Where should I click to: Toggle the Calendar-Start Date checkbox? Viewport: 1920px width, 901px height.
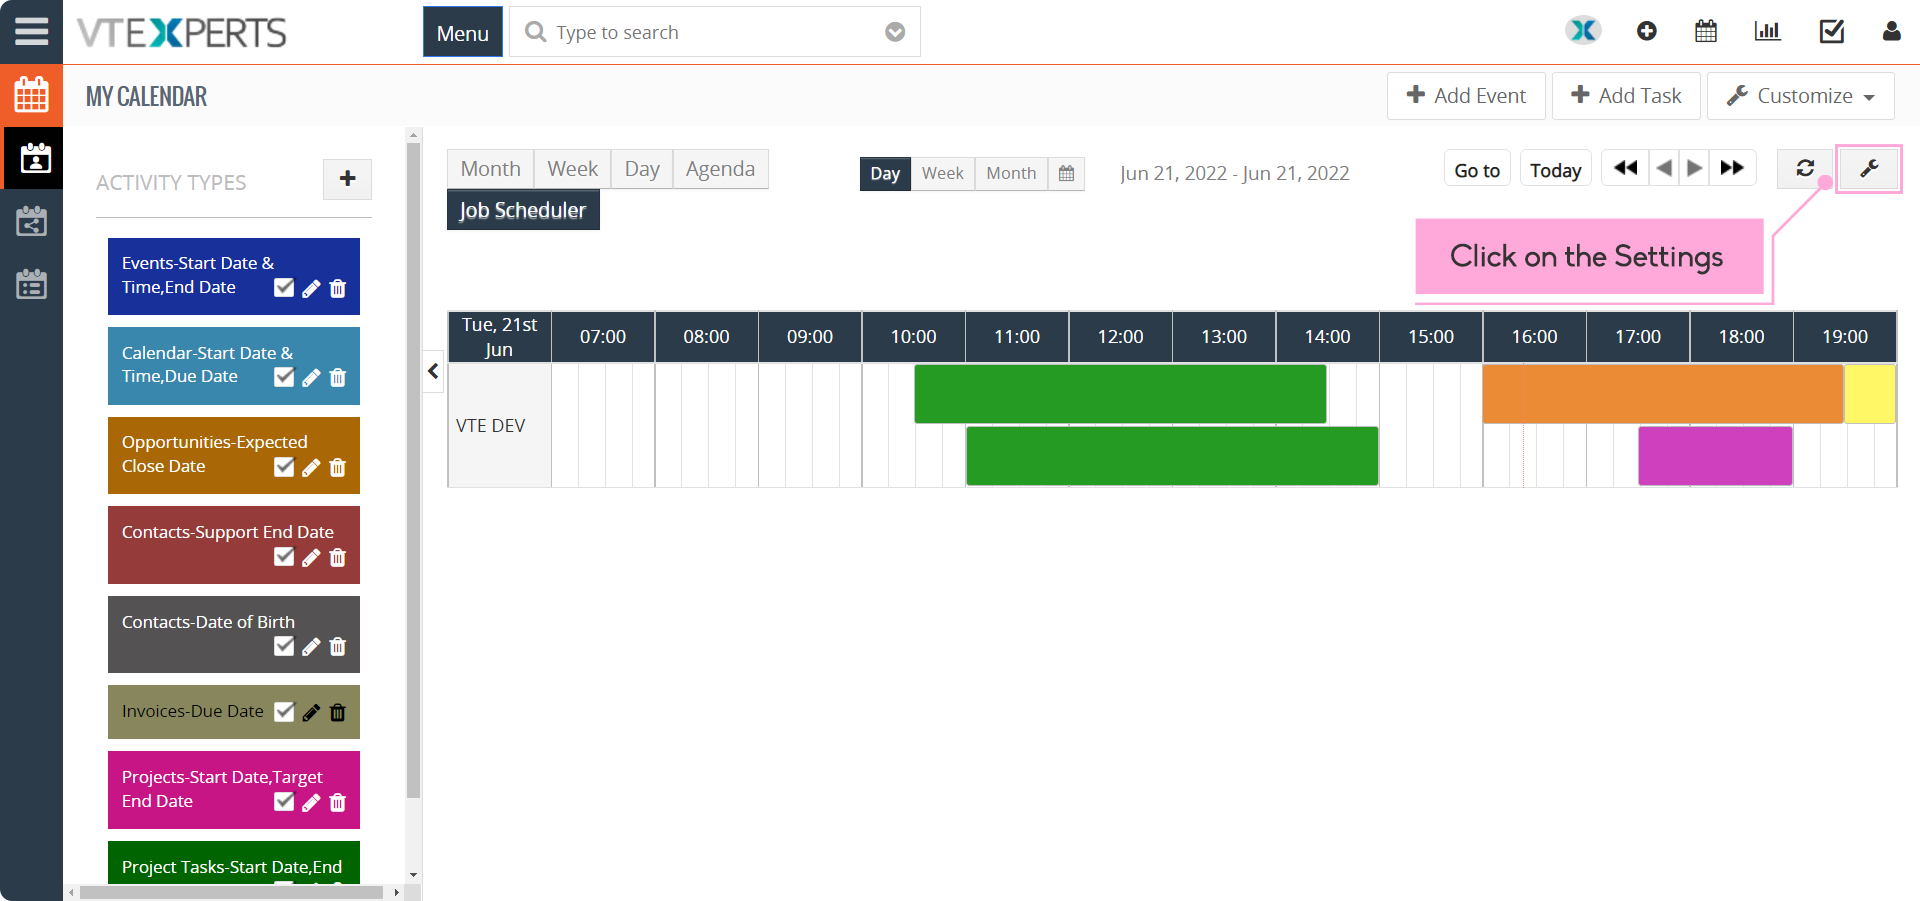pyautogui.click(x=284, y=377)
